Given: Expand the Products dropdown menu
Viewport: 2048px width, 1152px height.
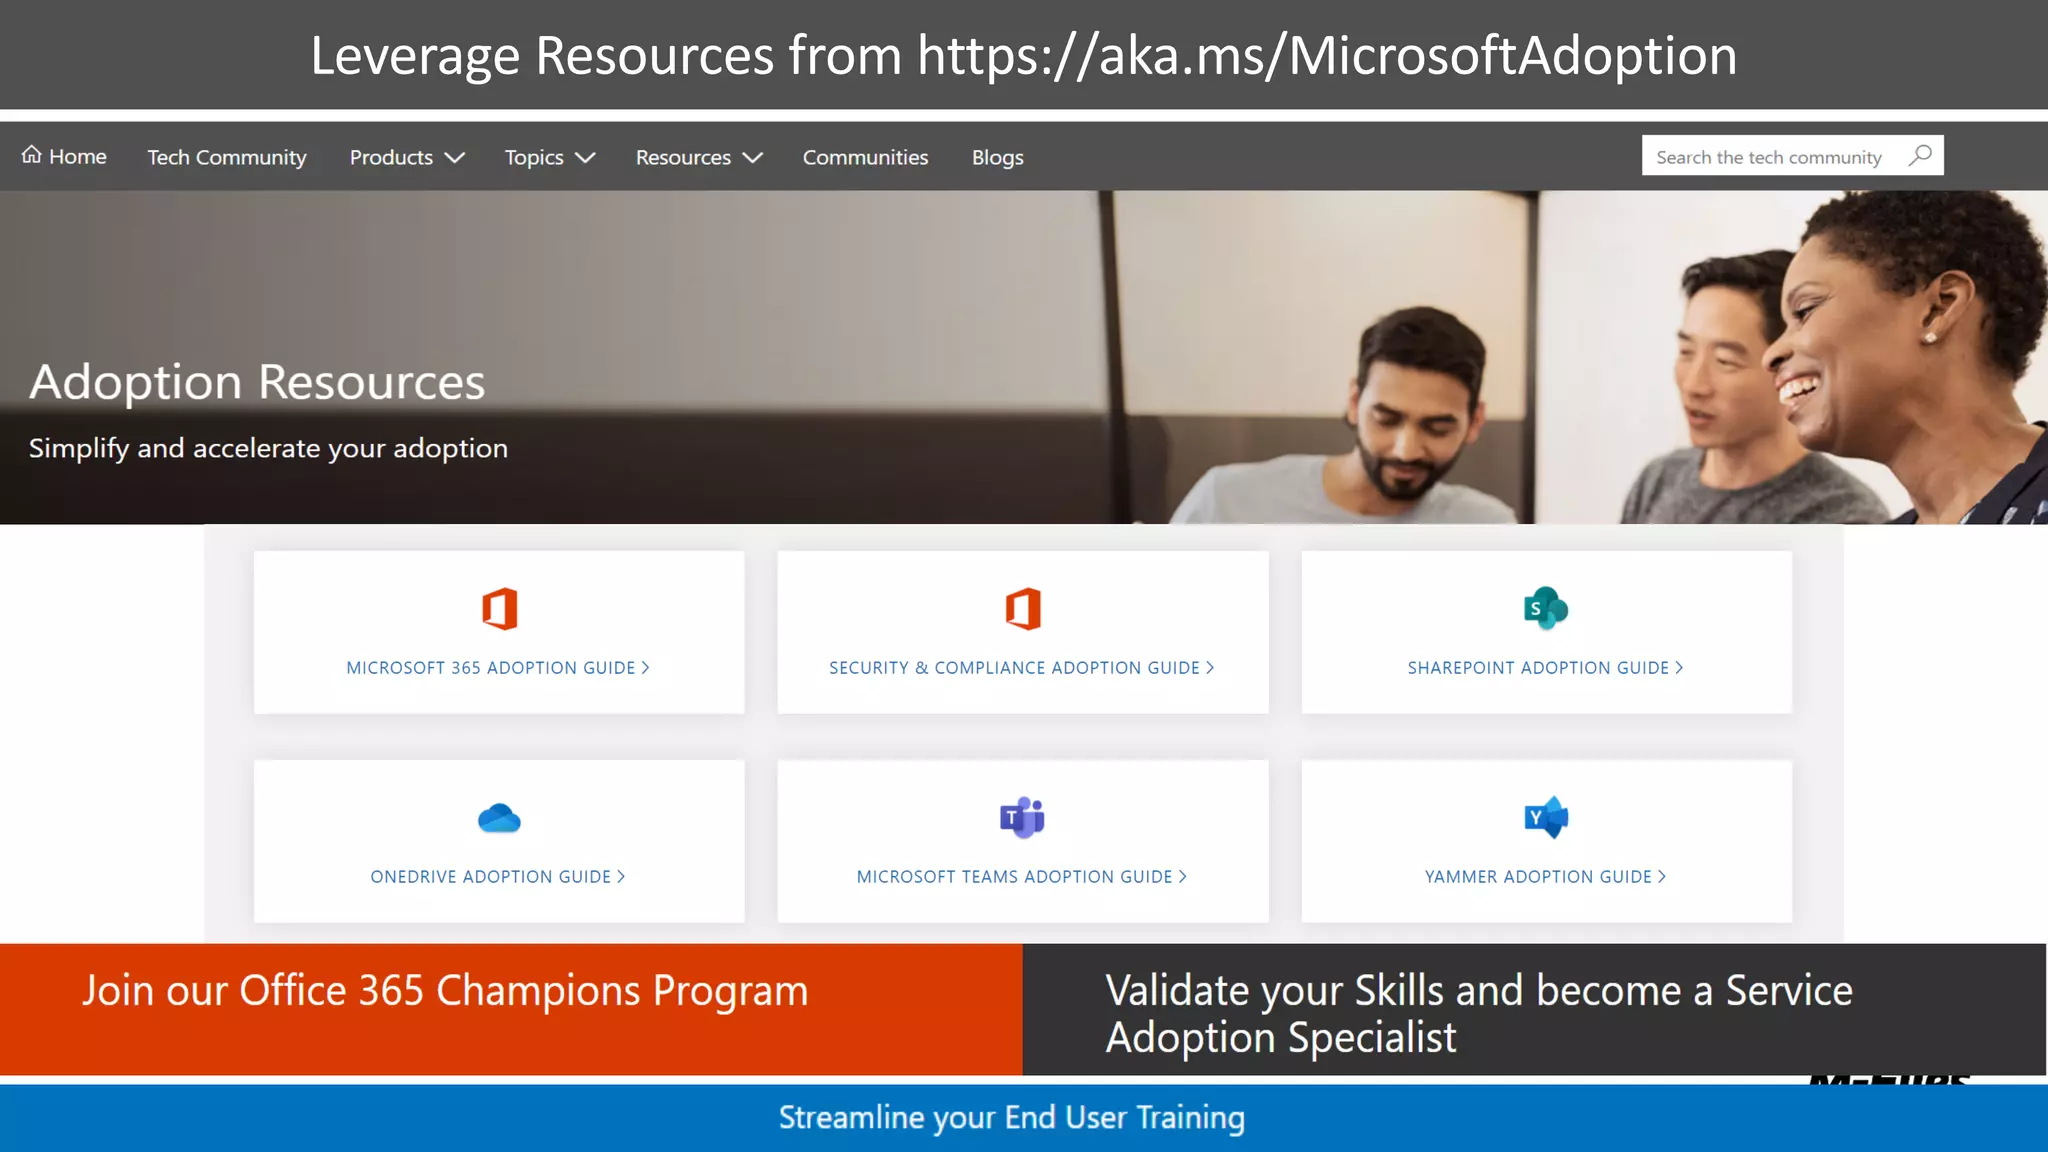Looking at the screenshot, I should (x=407, y=157).
